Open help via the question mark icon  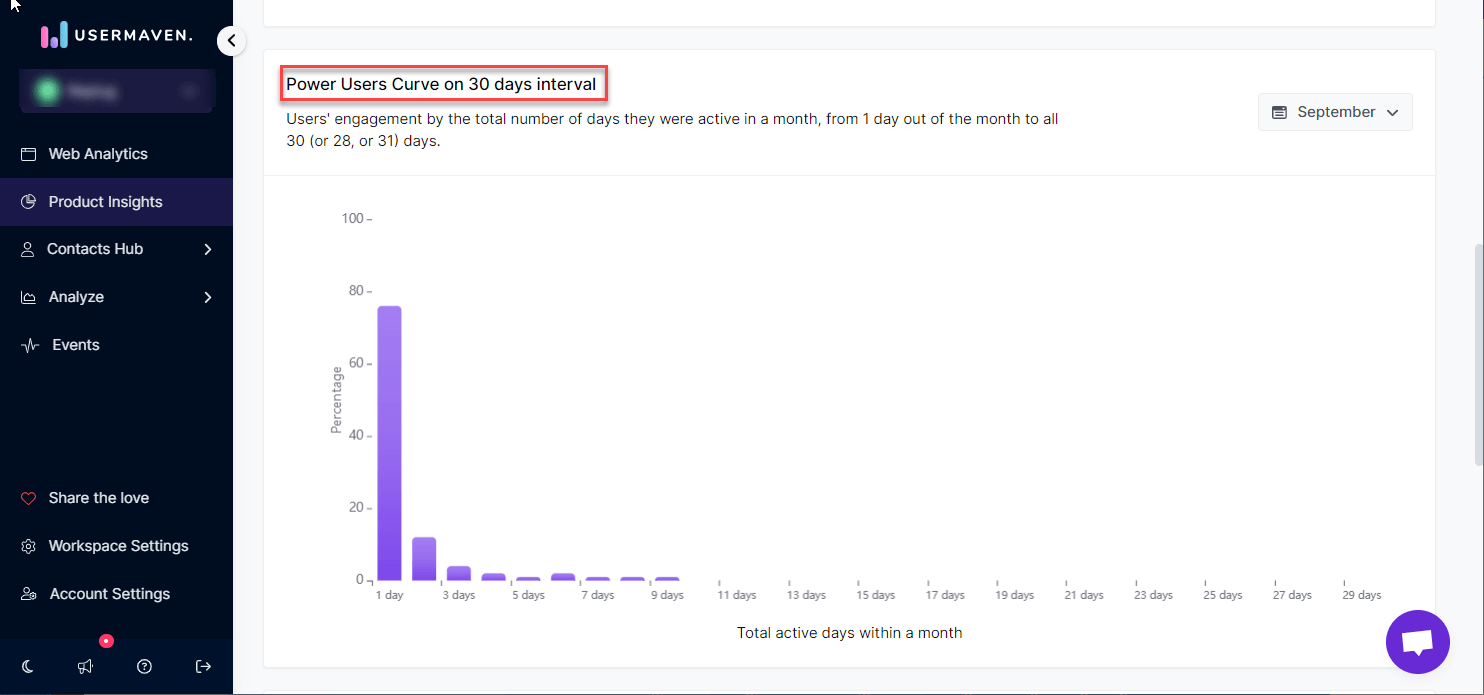click(144, 666)
